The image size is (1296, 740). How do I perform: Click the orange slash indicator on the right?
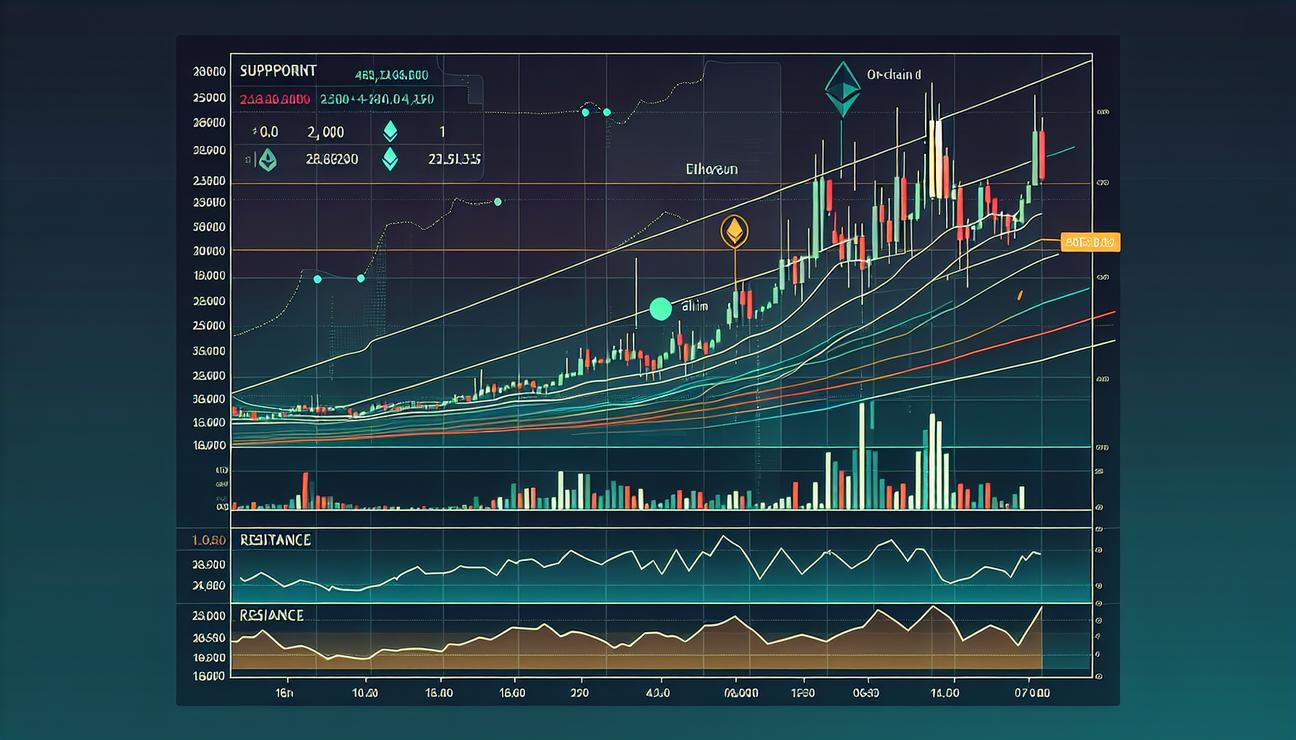point(1021,295)
